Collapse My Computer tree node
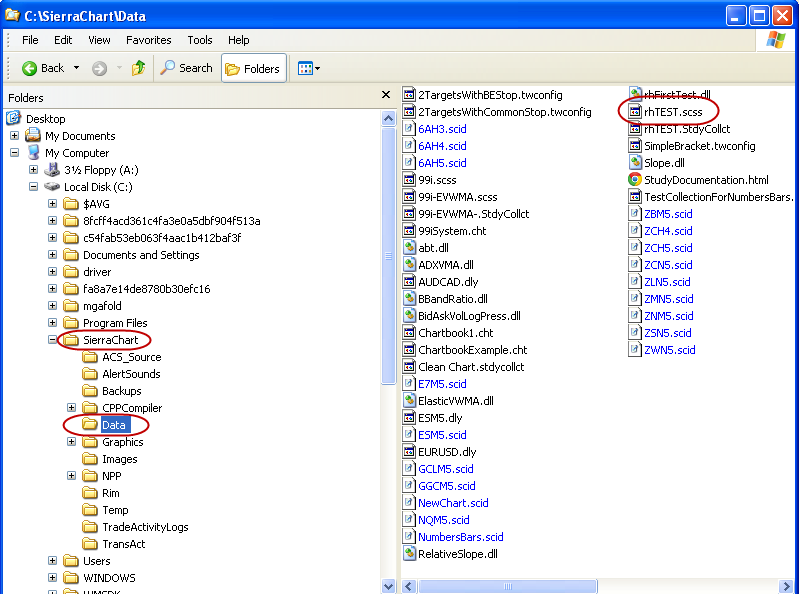 point(14,152)
